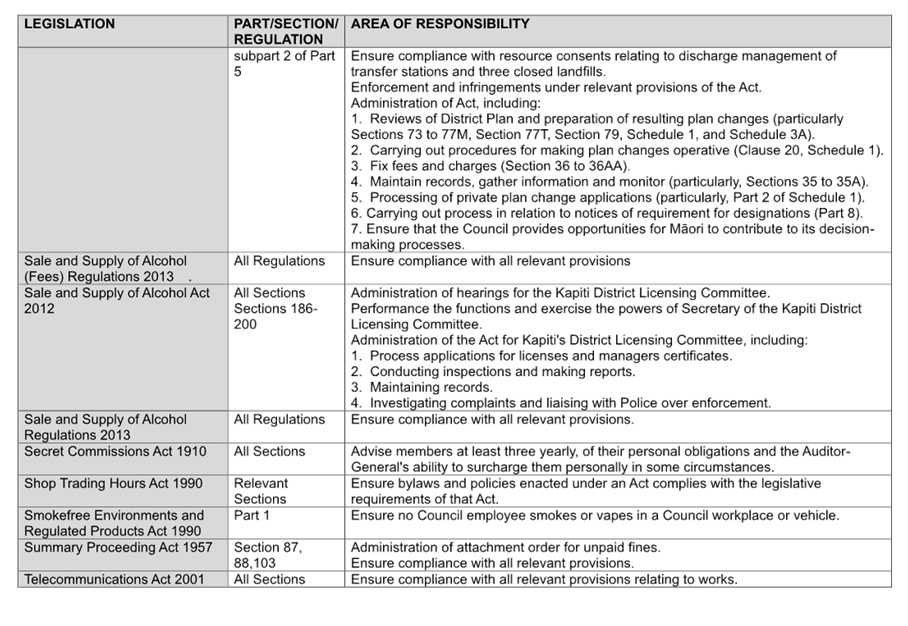This screenshot has height=626, width=908.
Task: Click 'All Sections' in Telecommunications Act row
Action: (269, 579)
